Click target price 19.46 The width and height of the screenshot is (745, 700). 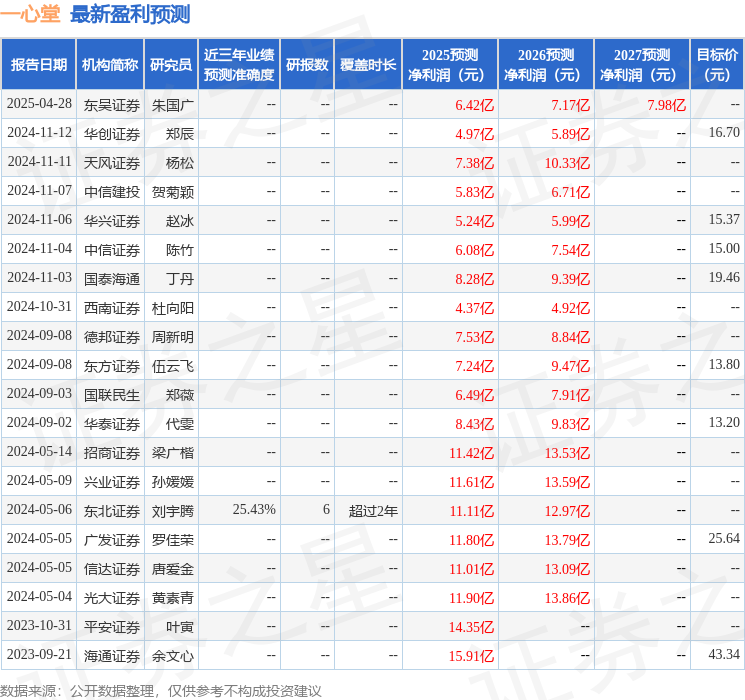coord(724,278)
